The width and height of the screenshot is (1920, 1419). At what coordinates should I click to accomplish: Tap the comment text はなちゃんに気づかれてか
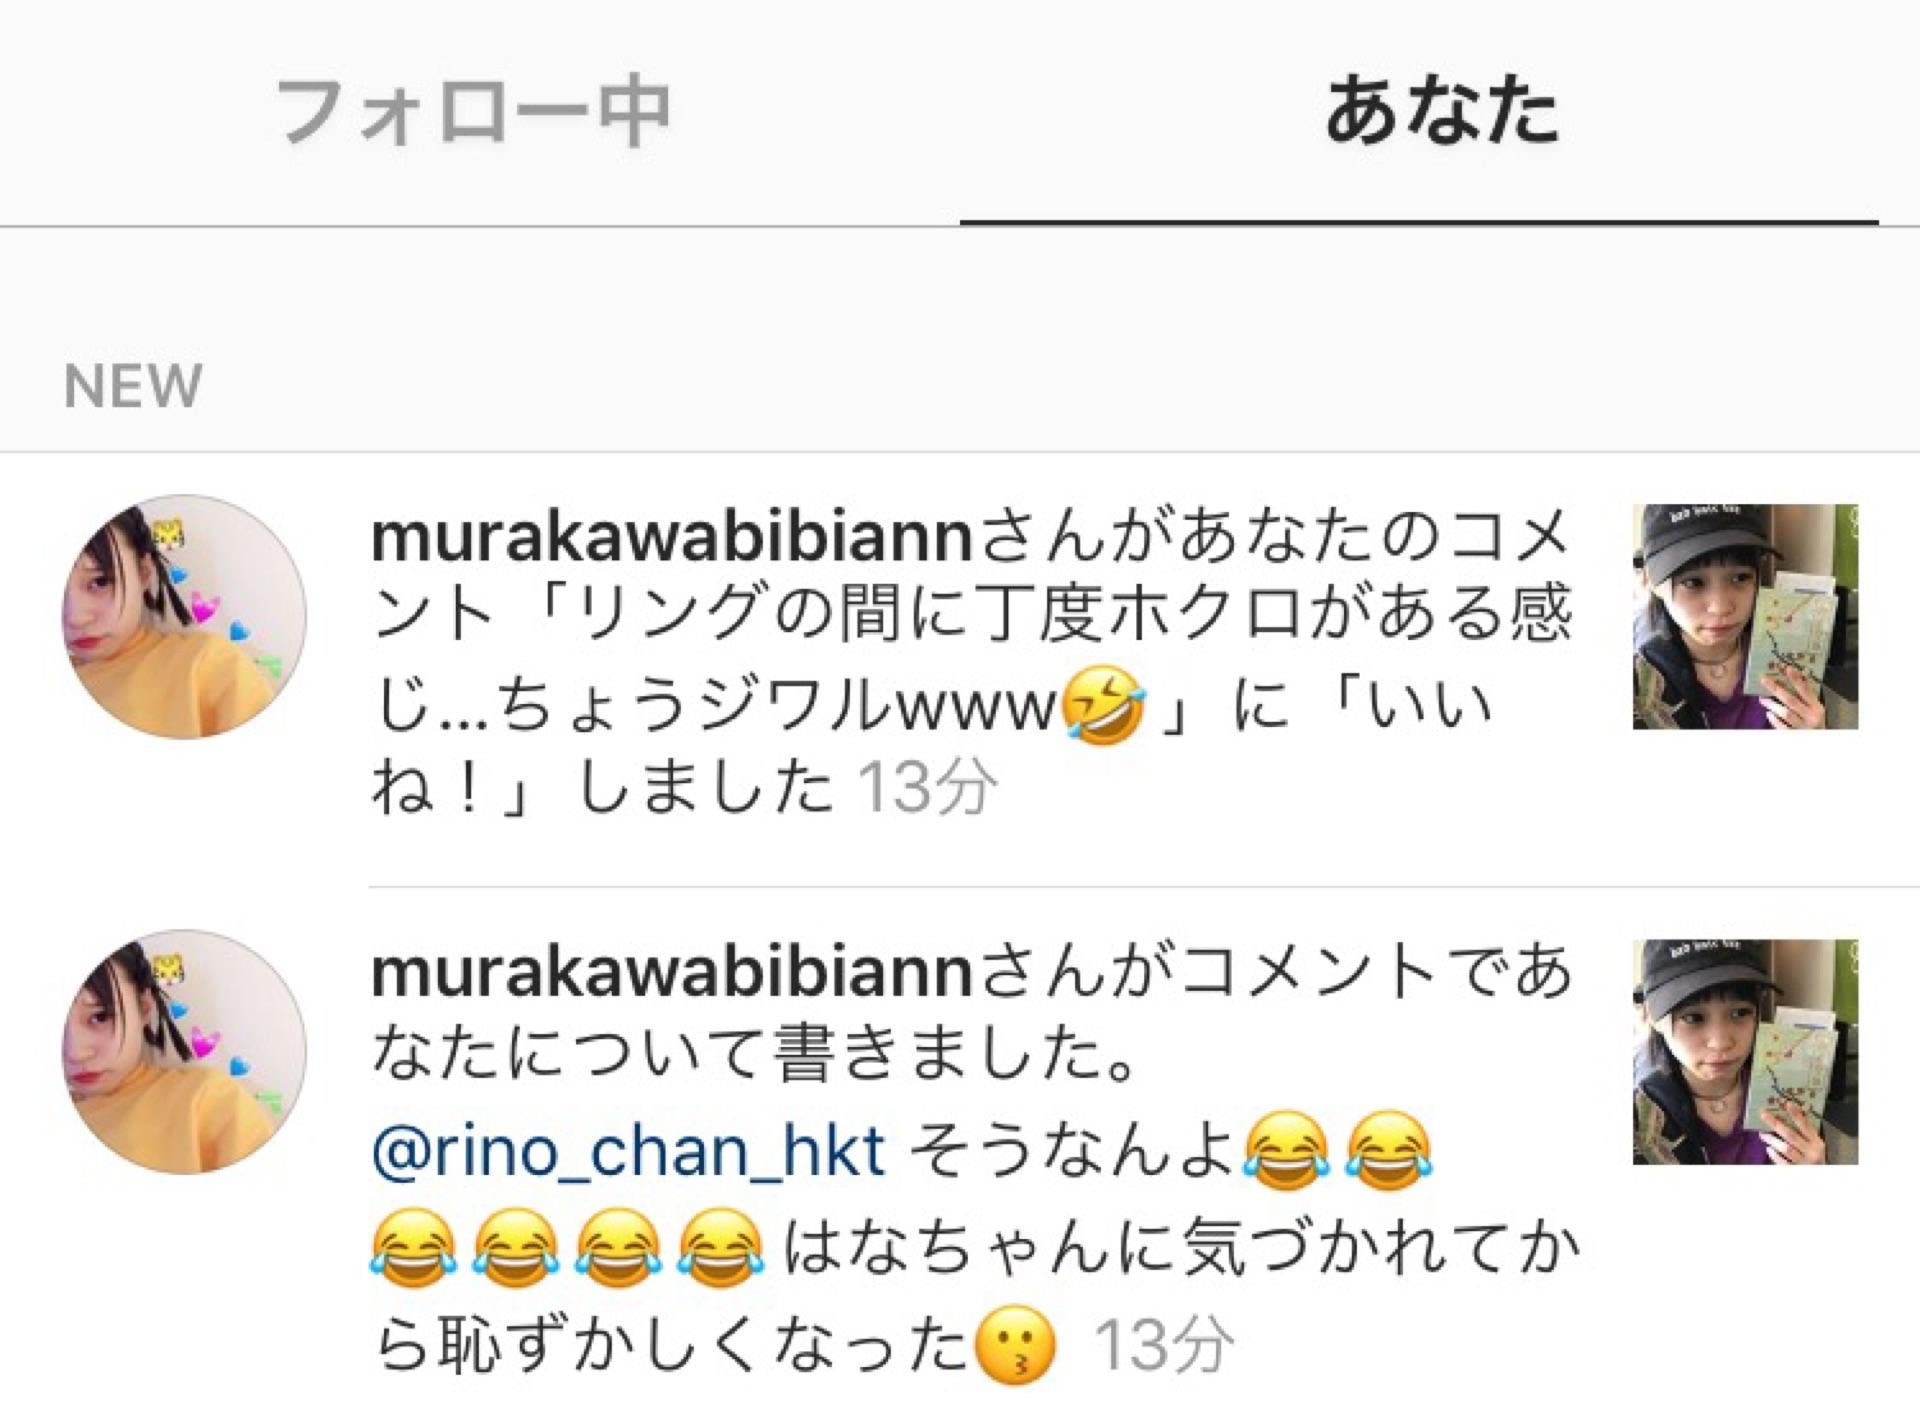(x=1180, y=1248)
